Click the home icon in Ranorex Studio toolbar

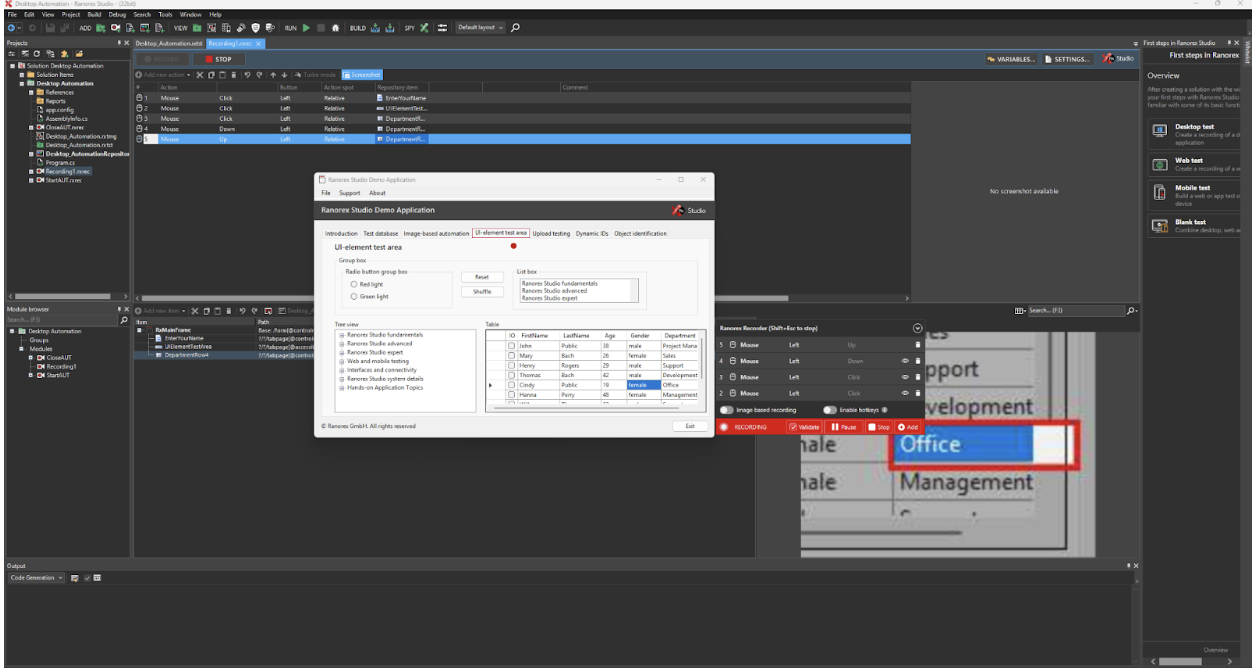(x=335, y=28)
